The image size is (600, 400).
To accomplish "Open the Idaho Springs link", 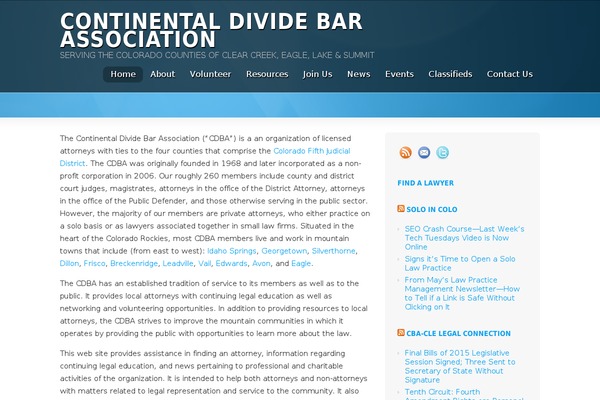I will tap(232, 251).
